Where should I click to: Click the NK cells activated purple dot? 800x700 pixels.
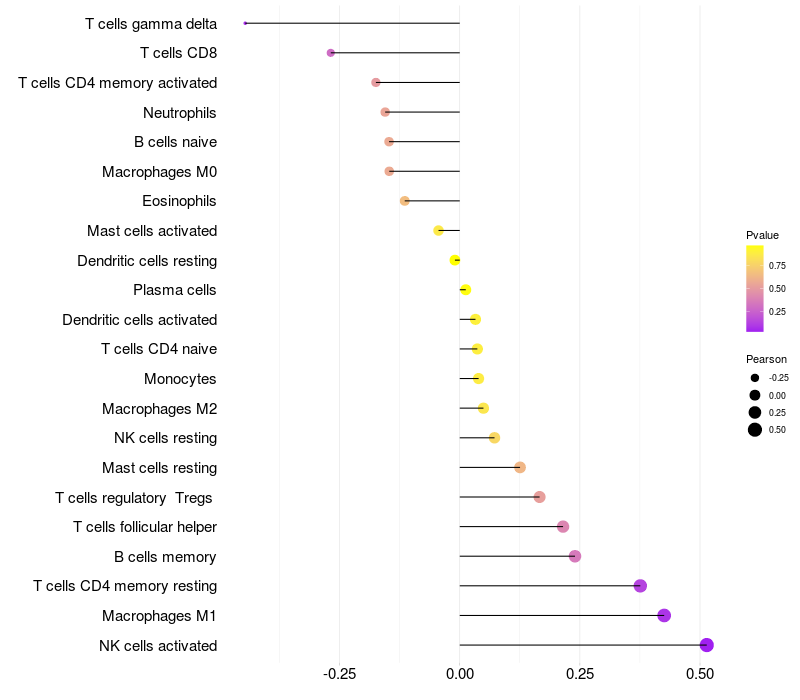(x=706, y=645)
